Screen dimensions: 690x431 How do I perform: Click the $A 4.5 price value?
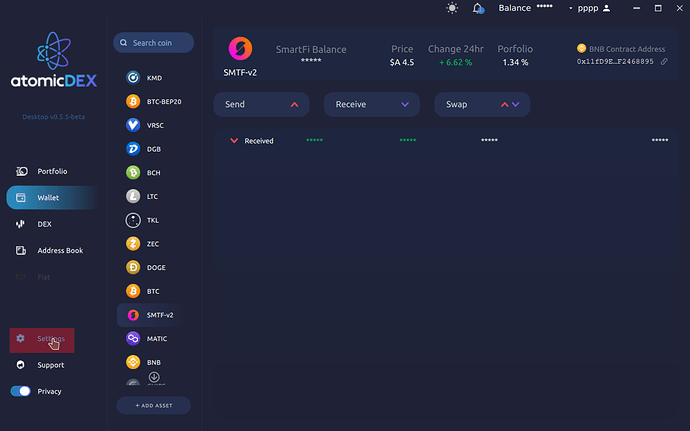point(402,63)
